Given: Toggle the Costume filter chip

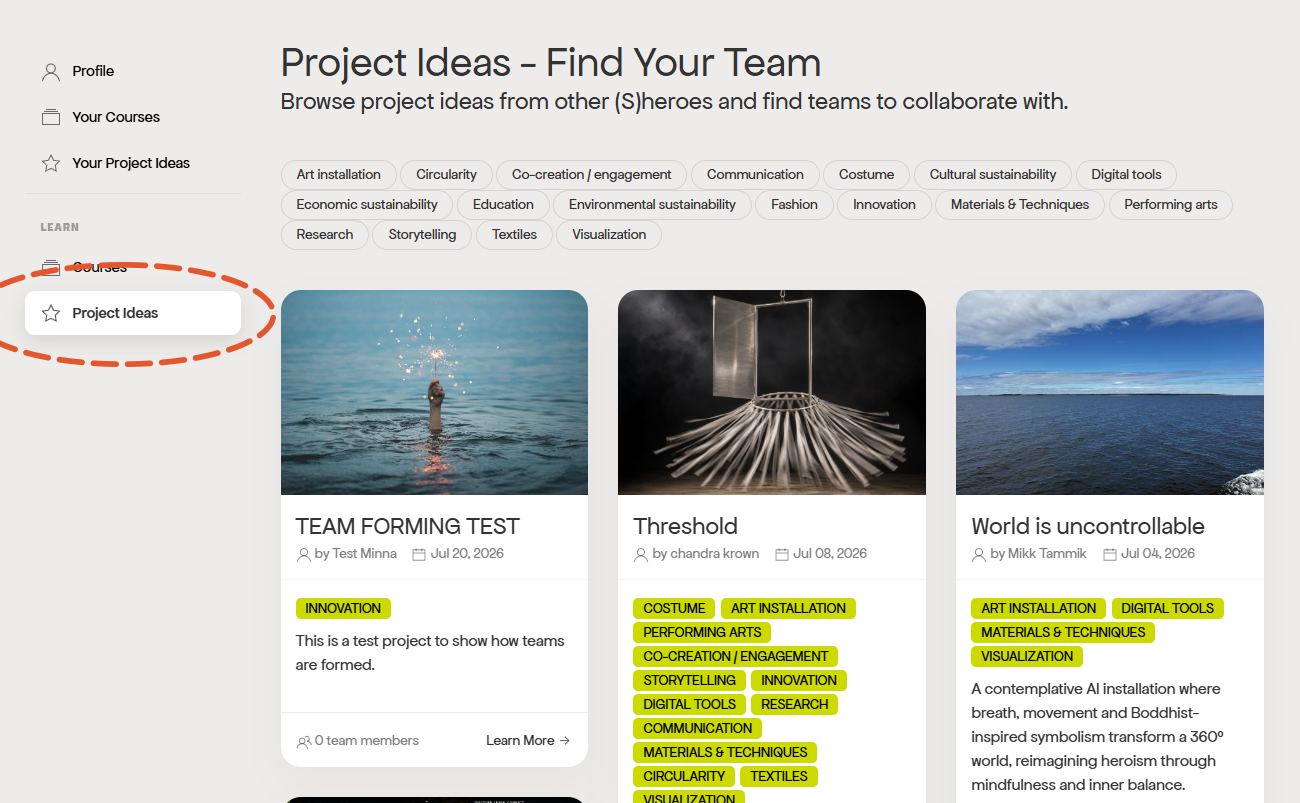Looking at the screenshot, I should click(x=867, y=174).
